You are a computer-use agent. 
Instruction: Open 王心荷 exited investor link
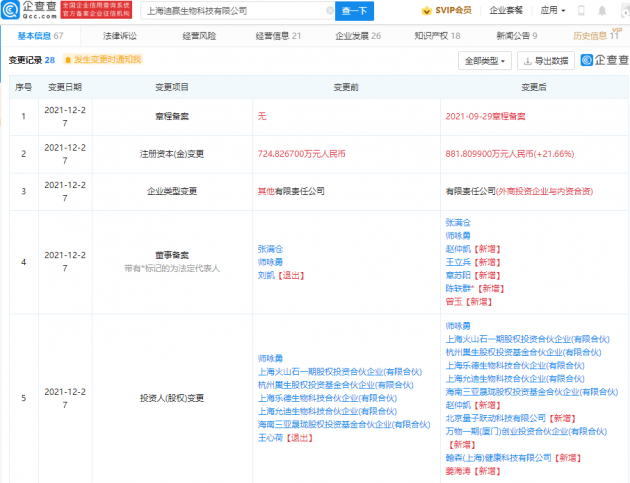click(x=270, y=438)
